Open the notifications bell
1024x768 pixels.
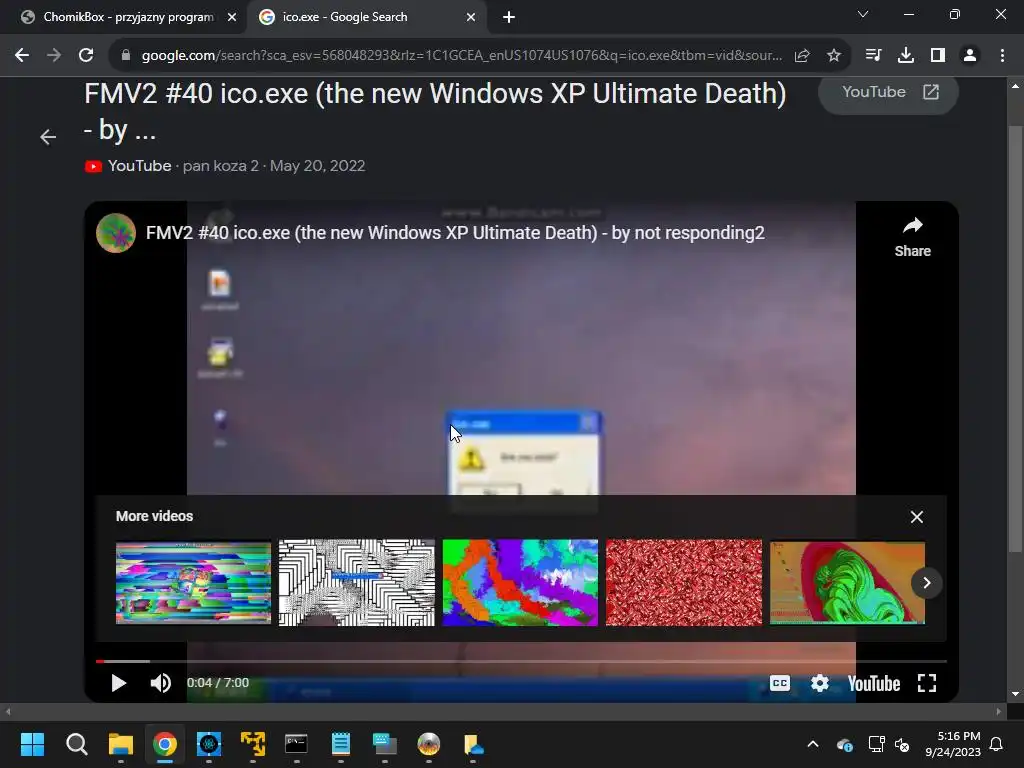tap(997, 744)
